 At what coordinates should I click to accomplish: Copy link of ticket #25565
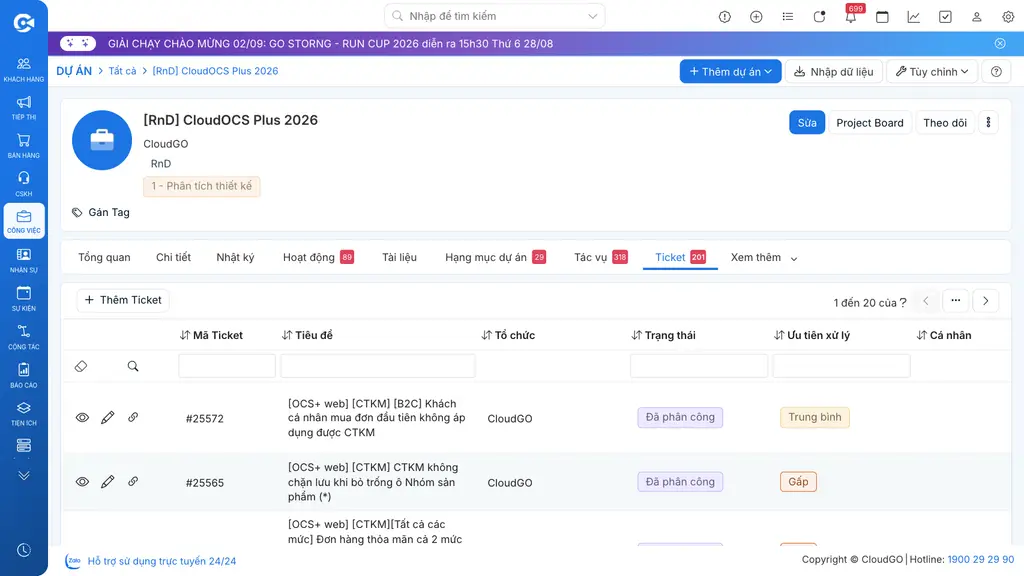[x=133, y=481]
